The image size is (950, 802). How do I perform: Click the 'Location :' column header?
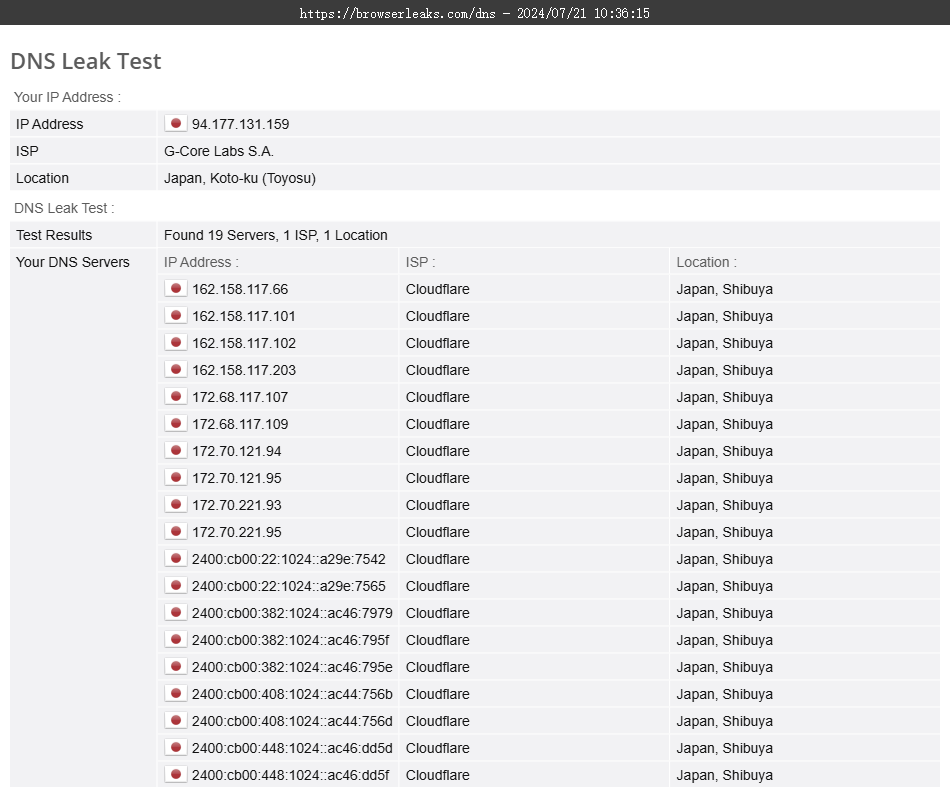pyautogui.click(x=706, y=262)
